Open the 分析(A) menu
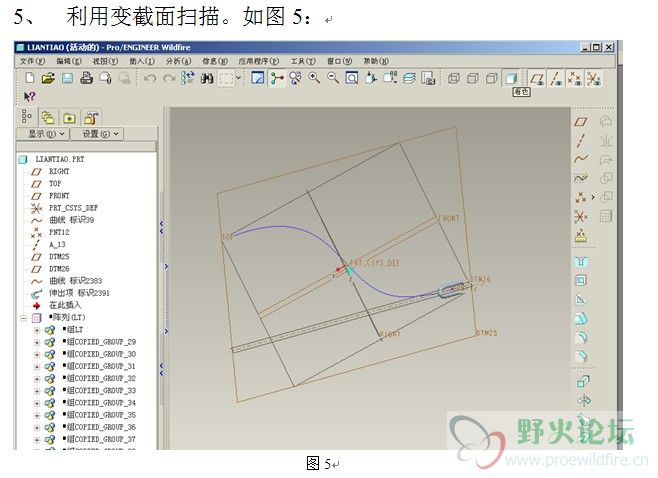The width and height of the screenshot is (658, 478). [x=178, y=61]
